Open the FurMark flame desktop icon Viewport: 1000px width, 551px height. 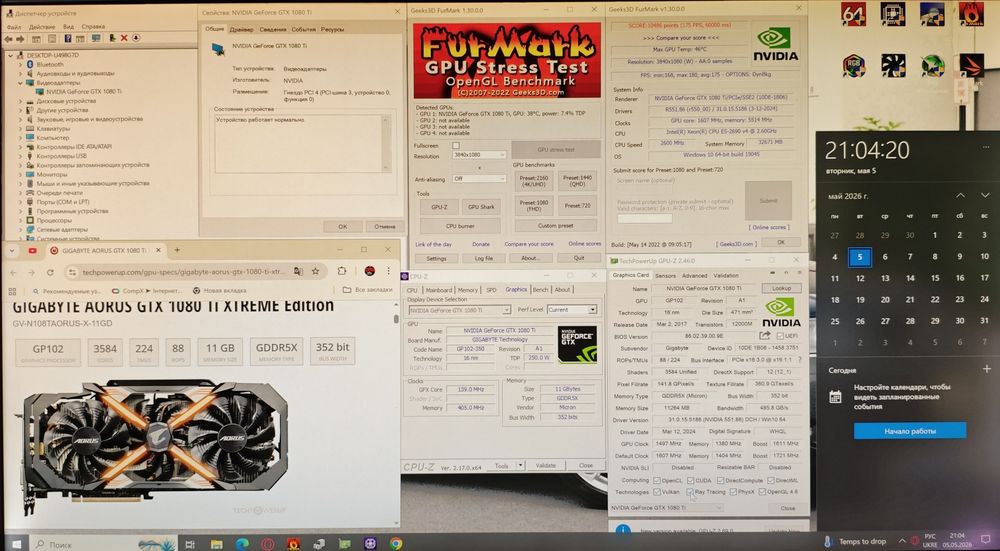pos(971,14)
